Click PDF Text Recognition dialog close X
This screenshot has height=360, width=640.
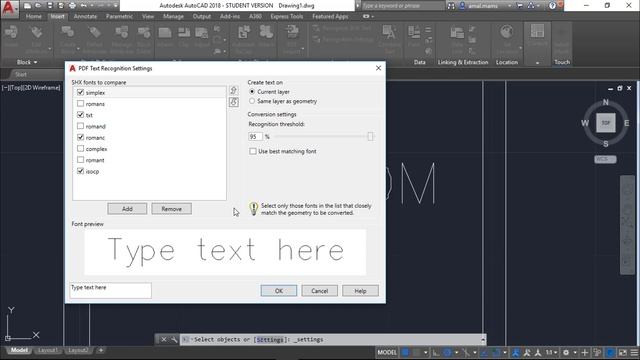pyautogui.click(x=378, y=68)
